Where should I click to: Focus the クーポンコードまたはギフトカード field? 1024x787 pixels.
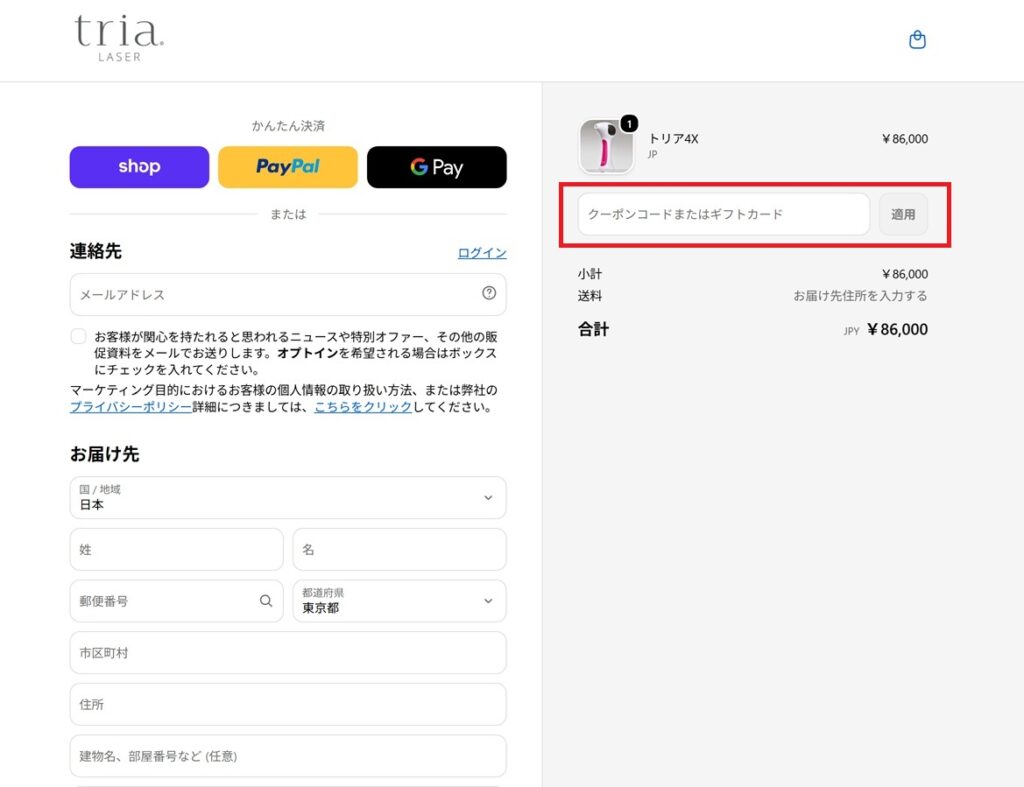[724, 214]
